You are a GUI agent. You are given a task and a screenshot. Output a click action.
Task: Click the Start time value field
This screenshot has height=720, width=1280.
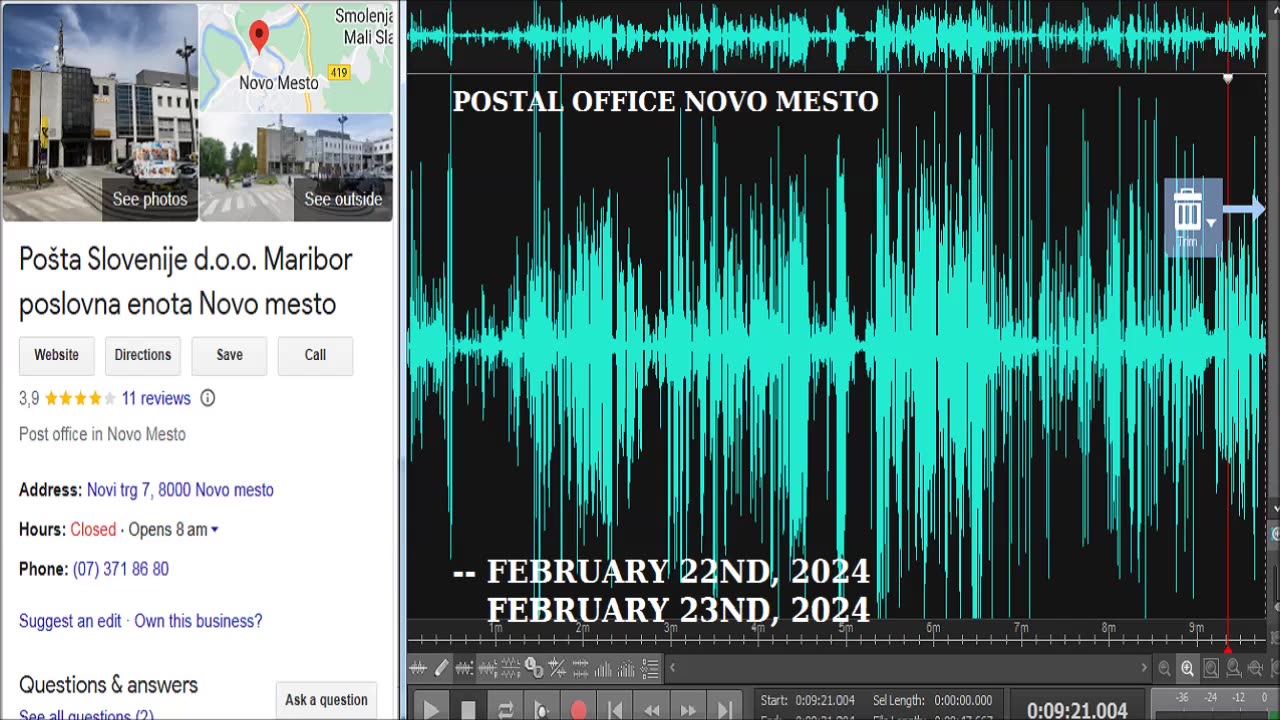point(825,700)
